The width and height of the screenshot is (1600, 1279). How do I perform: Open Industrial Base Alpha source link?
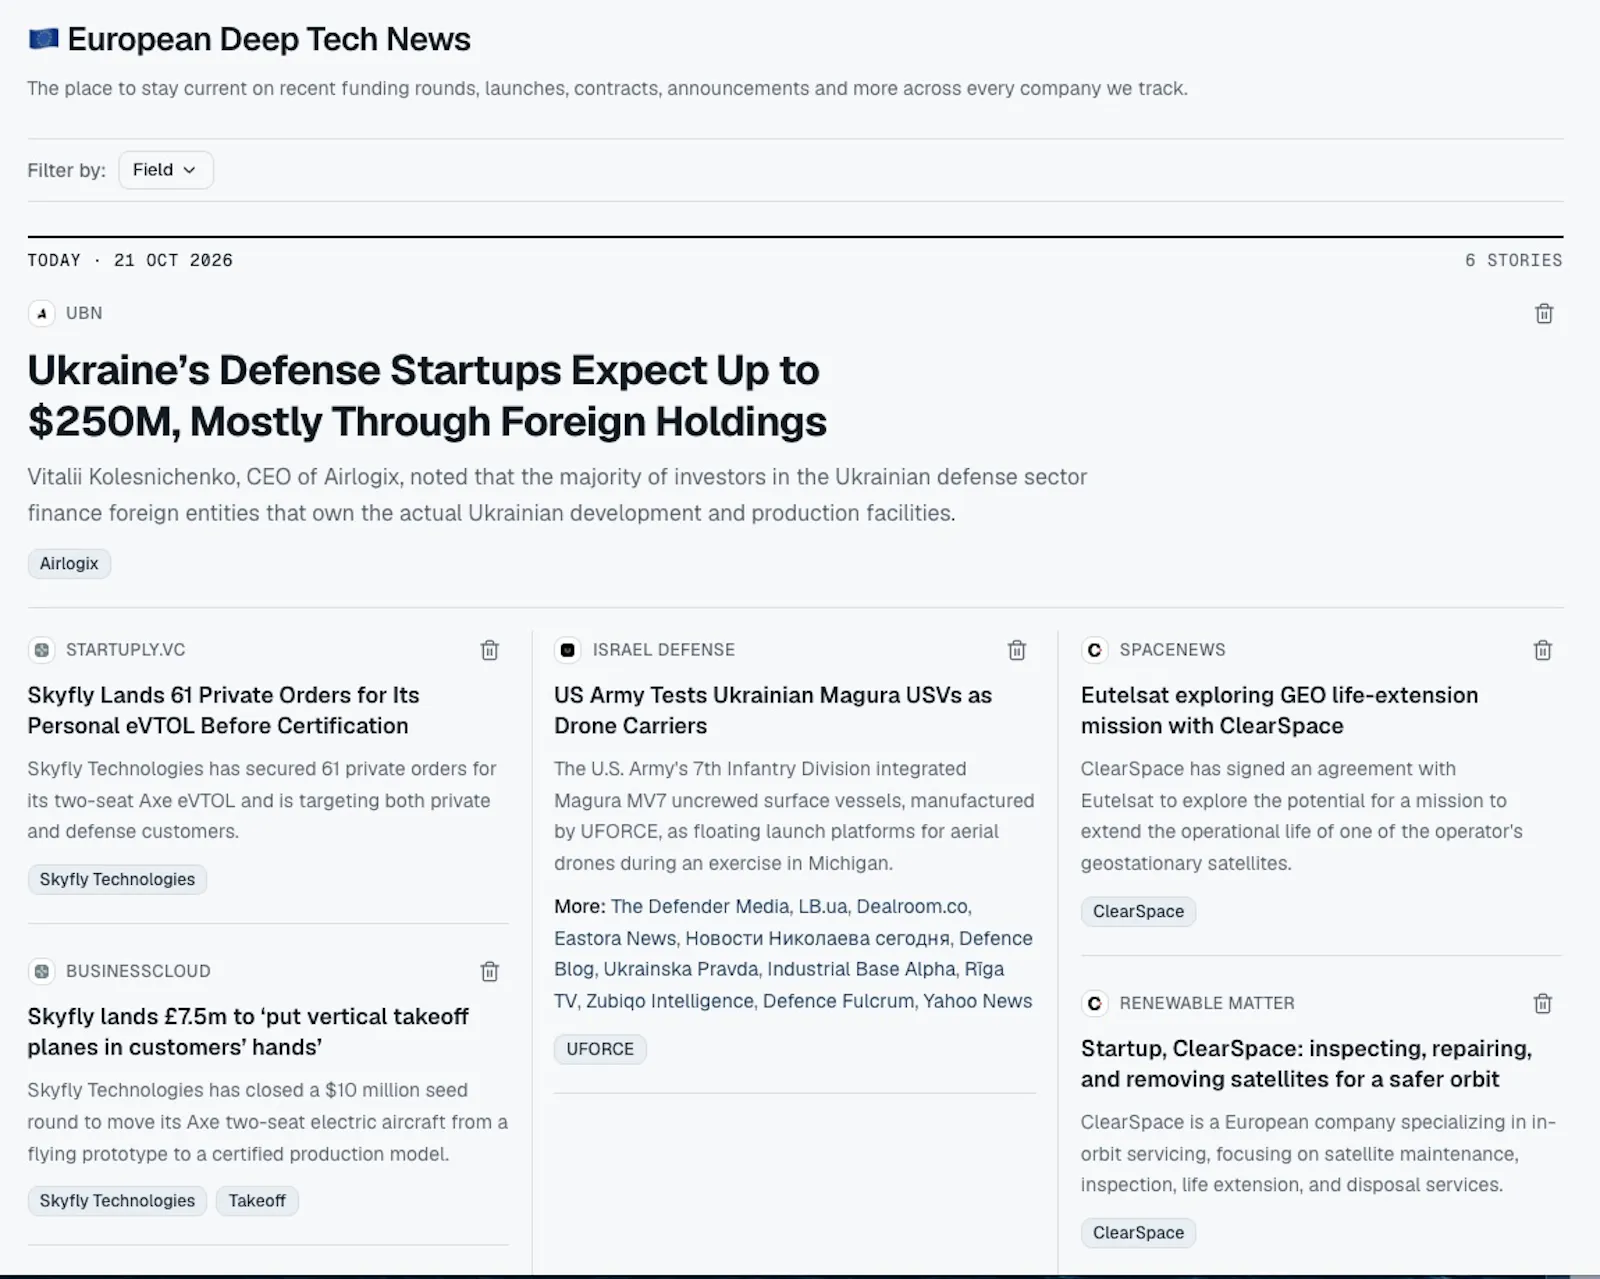pos(861,969)
